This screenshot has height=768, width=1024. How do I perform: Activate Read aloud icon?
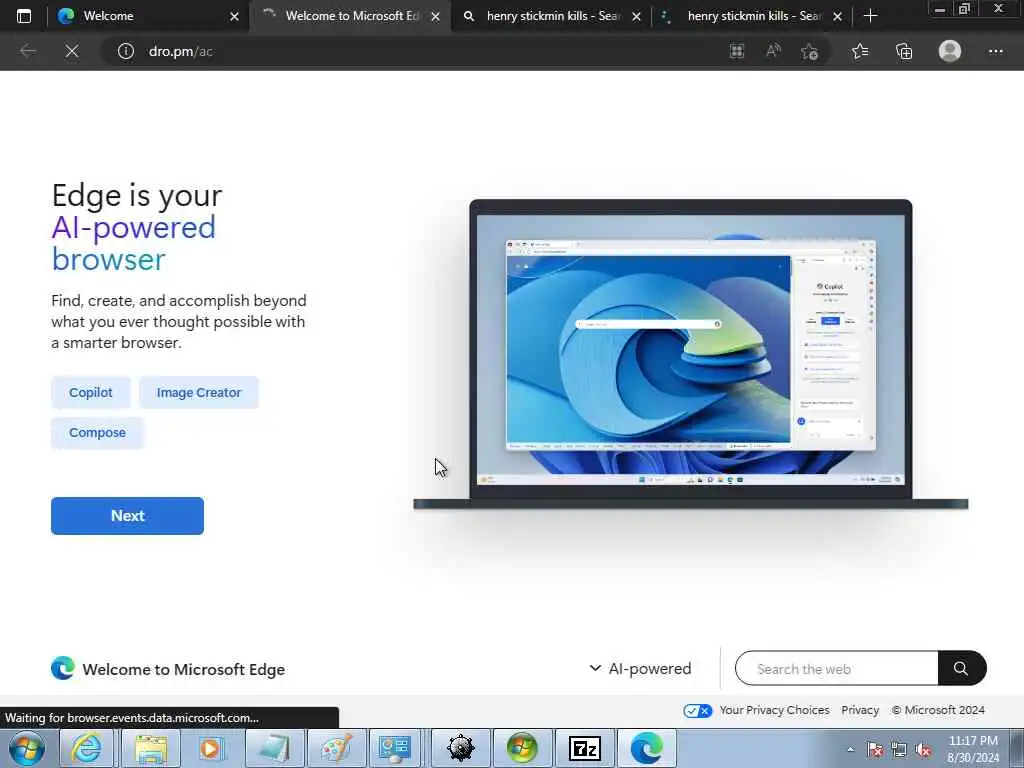[773, 51]
